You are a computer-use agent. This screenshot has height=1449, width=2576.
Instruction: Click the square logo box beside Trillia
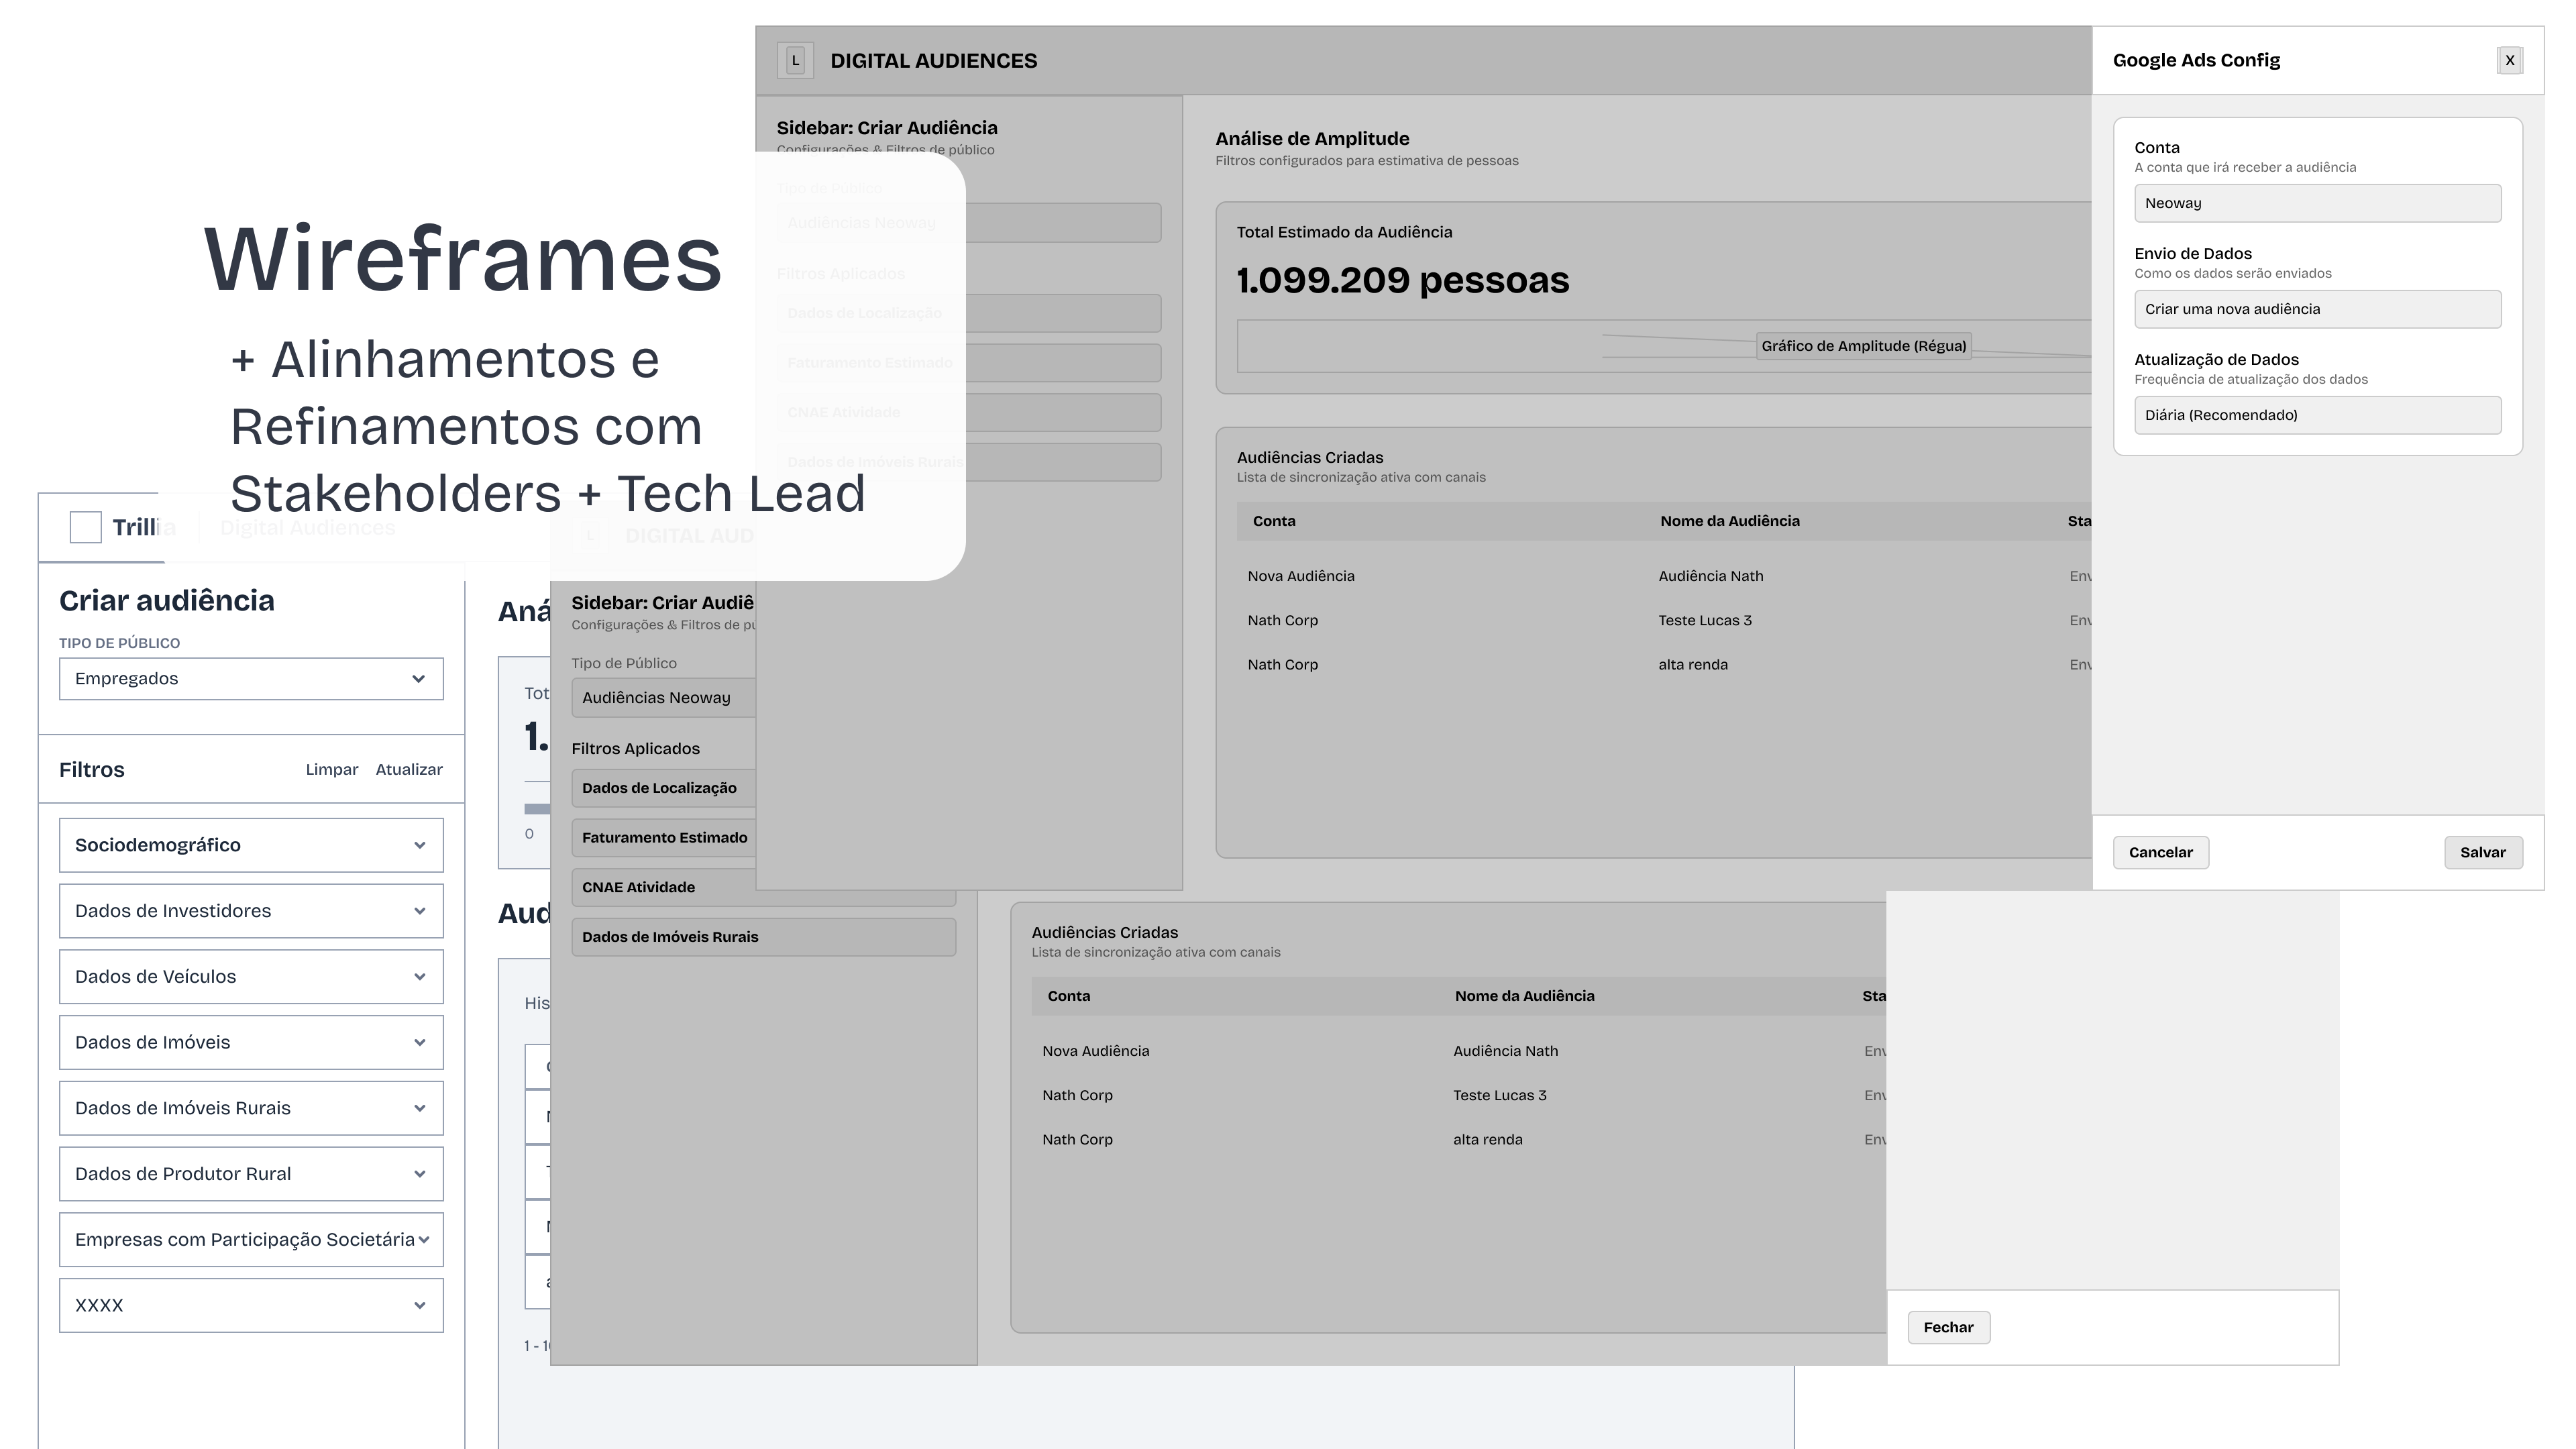pos(86,527)
